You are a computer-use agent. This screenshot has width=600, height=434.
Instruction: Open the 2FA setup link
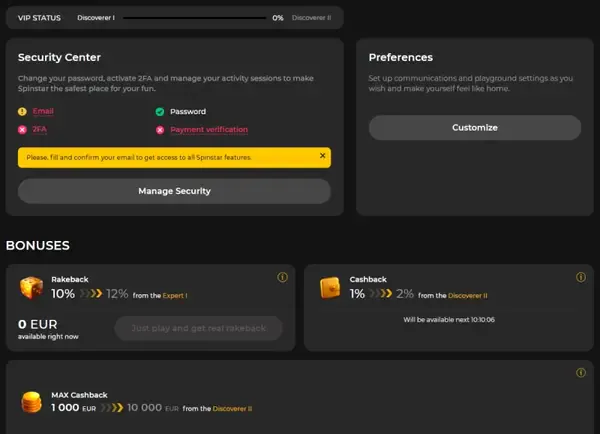40,129
